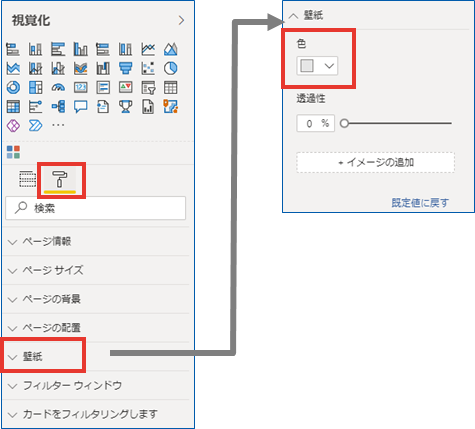This screenshot has width=475, height=429.
Task: Open the 色 color picker dropdown
Action: (x=317, y=66)
